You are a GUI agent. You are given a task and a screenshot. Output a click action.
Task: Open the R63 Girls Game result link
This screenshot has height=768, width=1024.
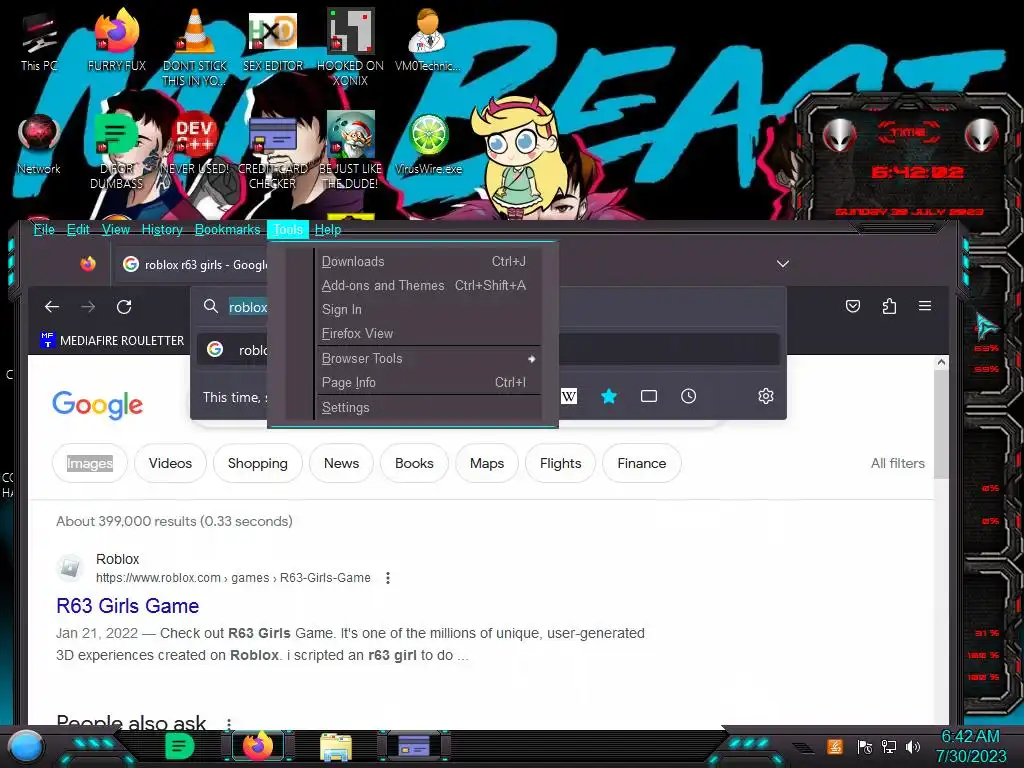[127, 605]
